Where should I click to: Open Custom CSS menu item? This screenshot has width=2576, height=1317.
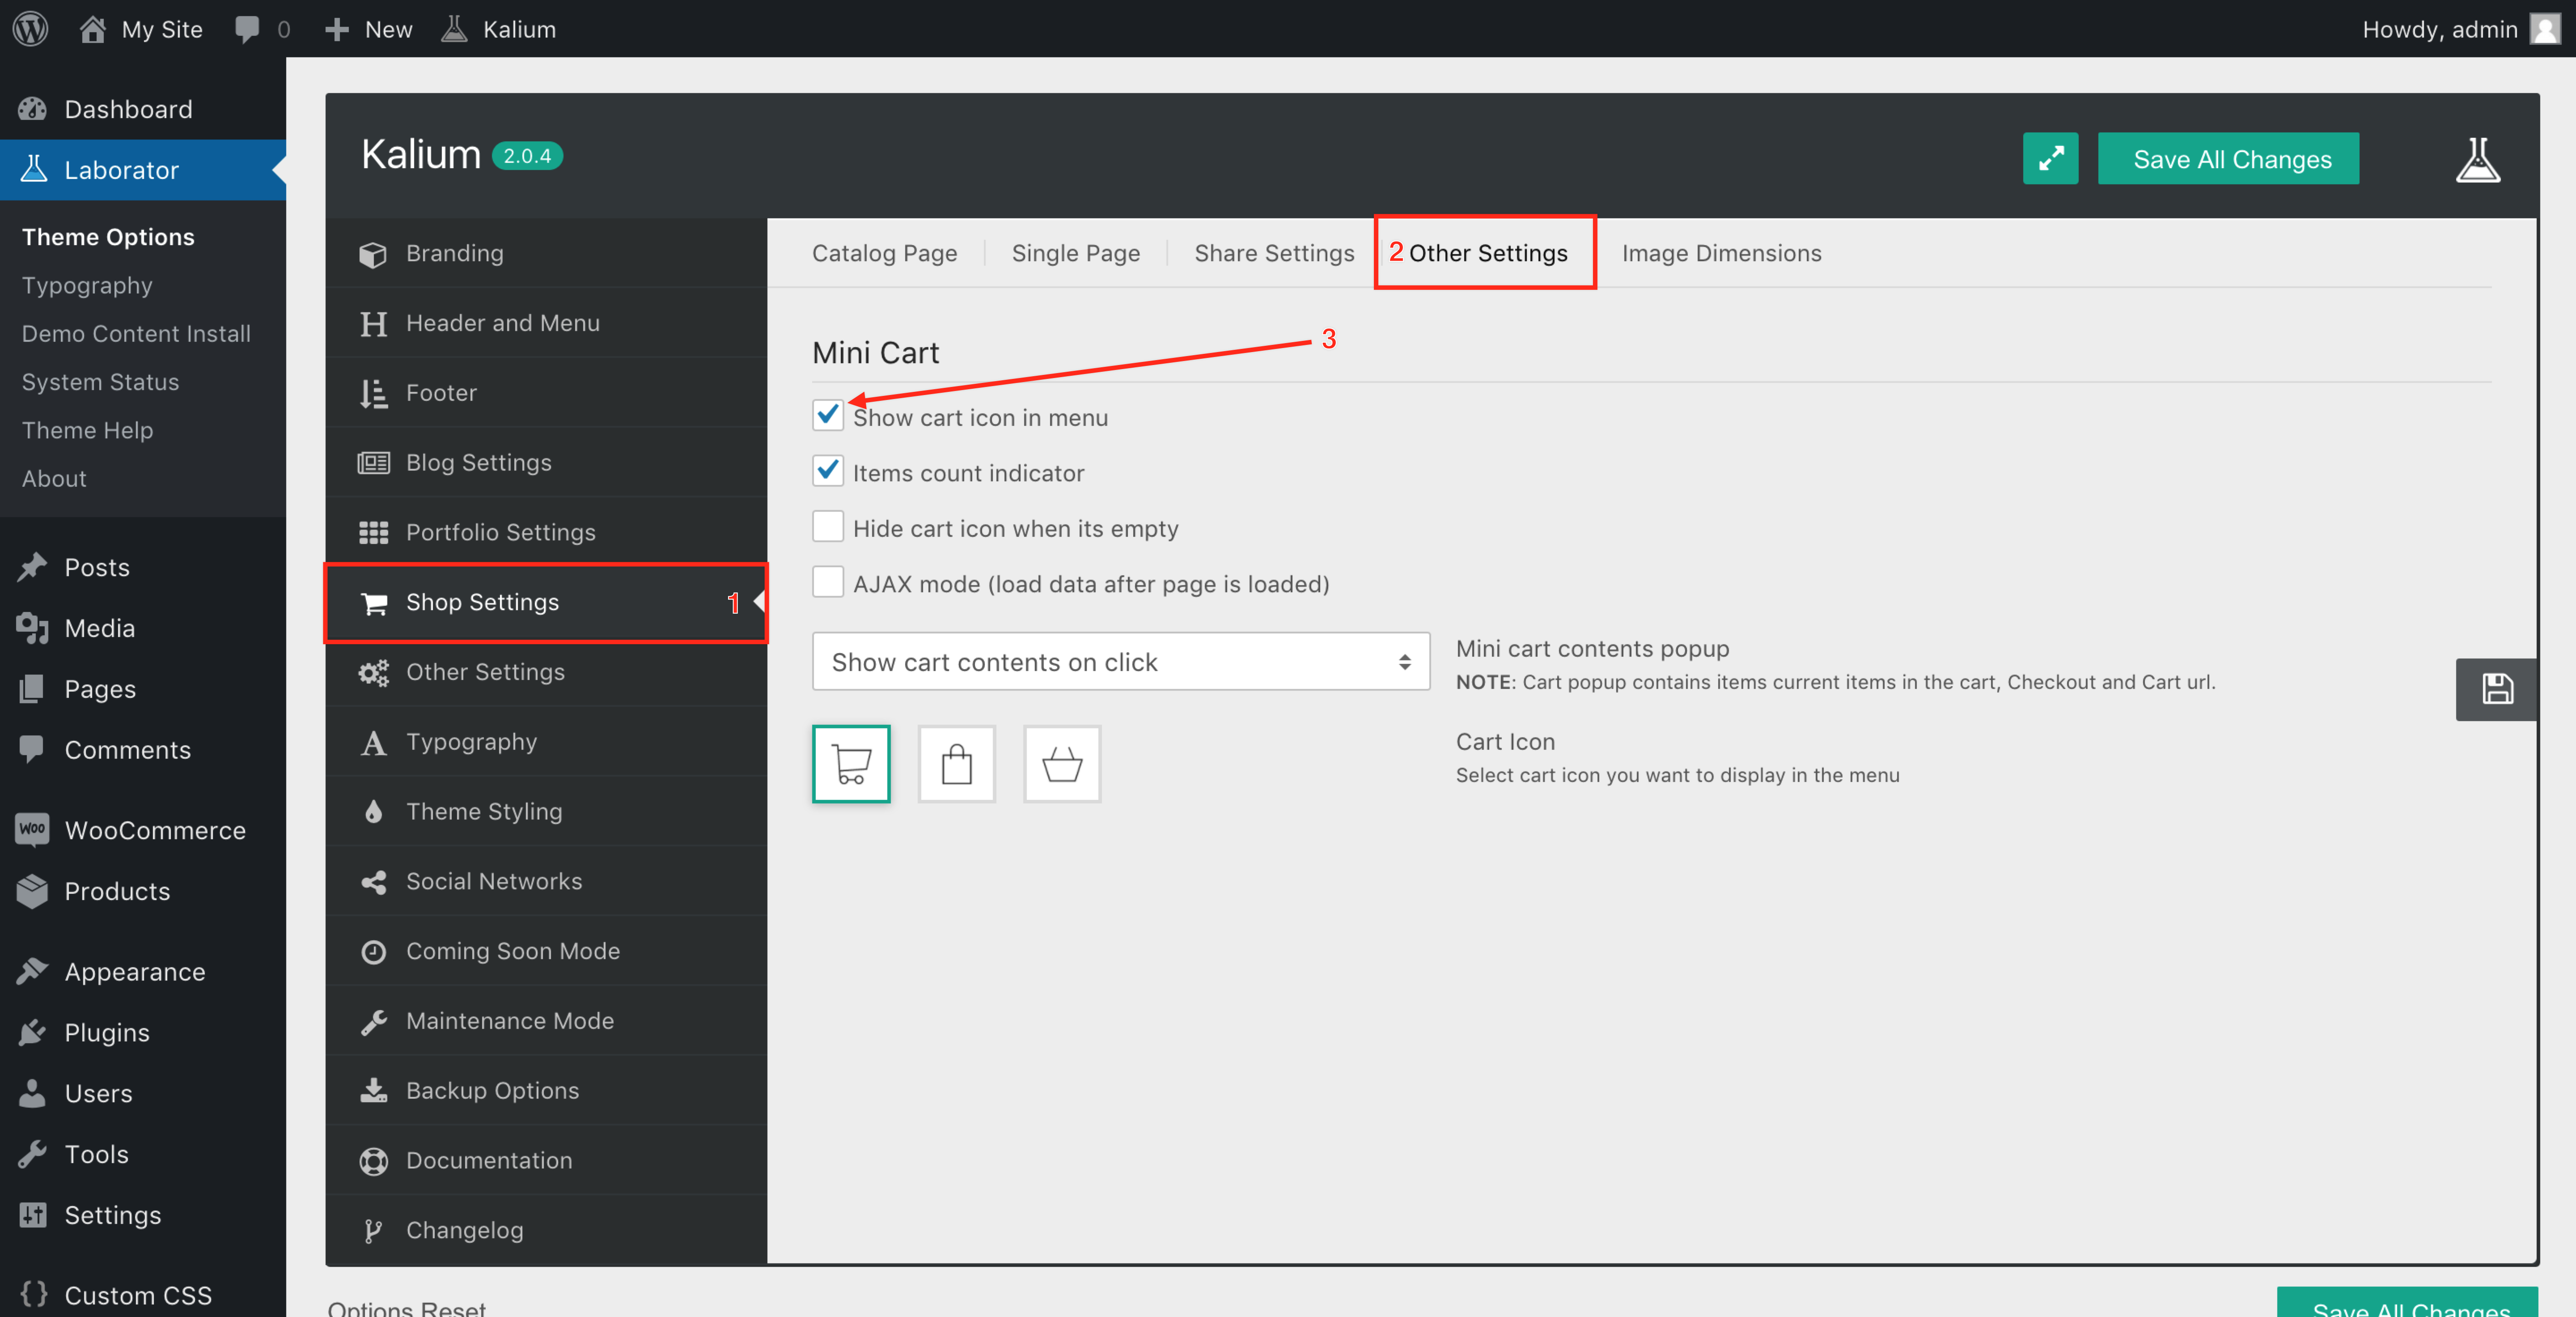[143, 1295]
